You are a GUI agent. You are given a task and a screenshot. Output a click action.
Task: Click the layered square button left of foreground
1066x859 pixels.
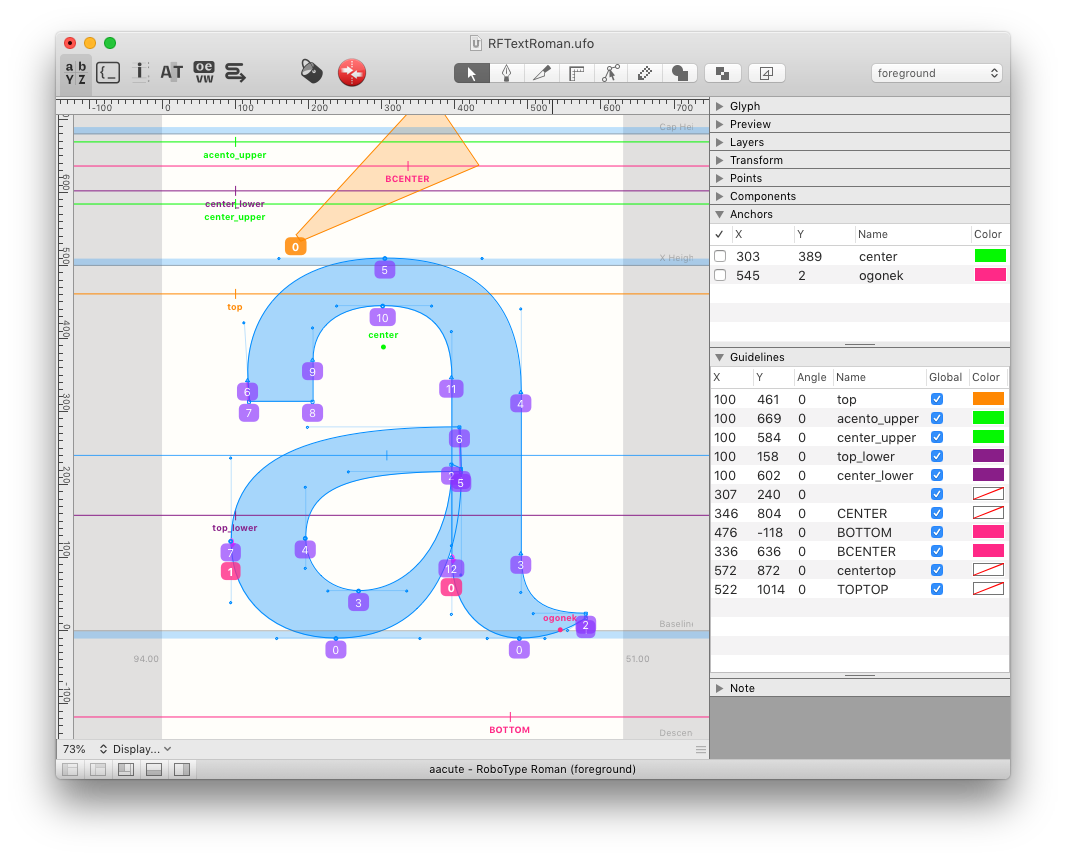pyautogui.click(x=766, y=73)
